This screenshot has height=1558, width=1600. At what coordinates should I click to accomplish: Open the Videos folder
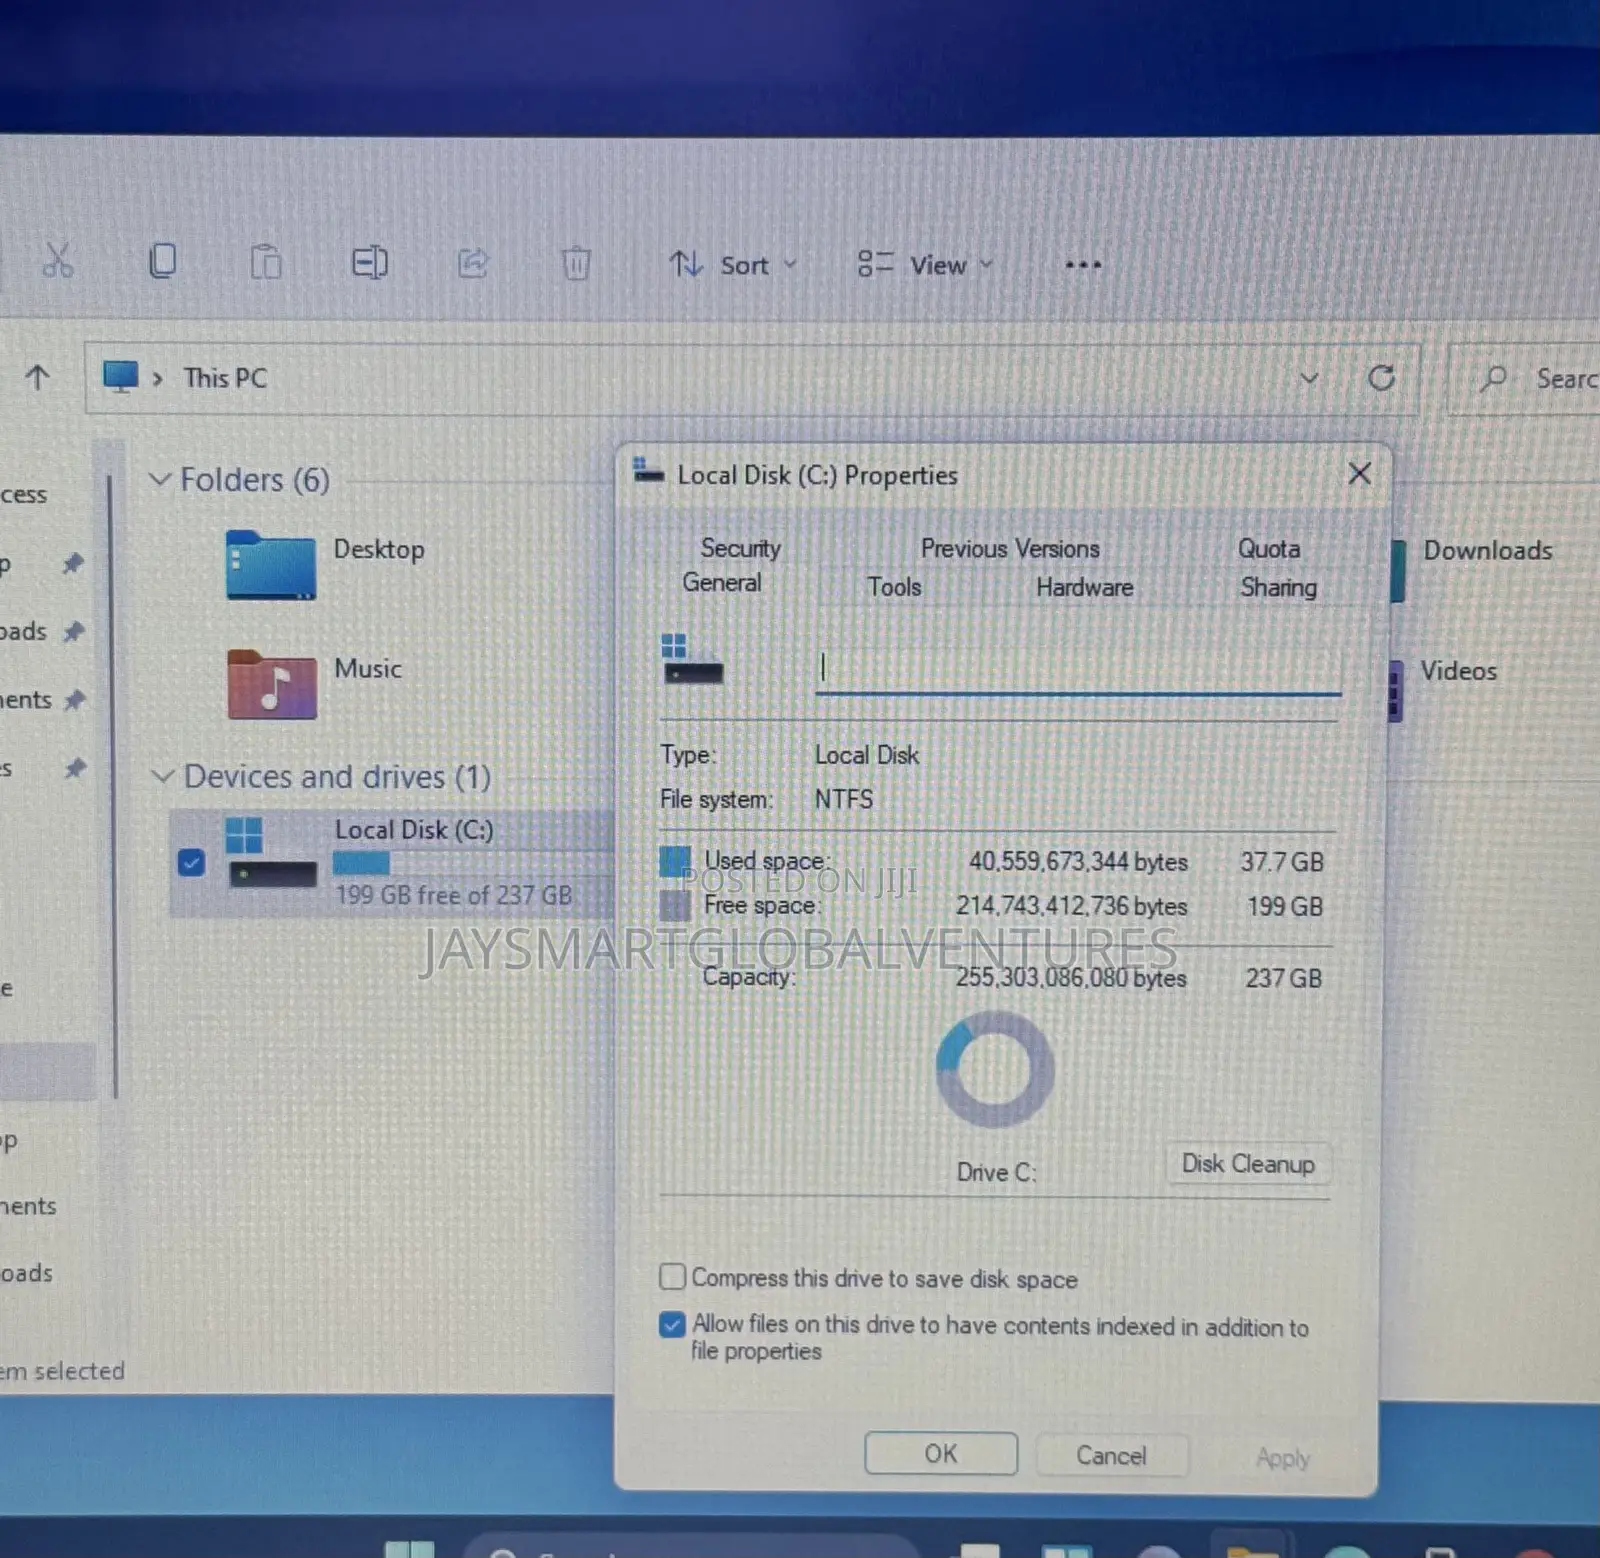[x=1459, y=671]
